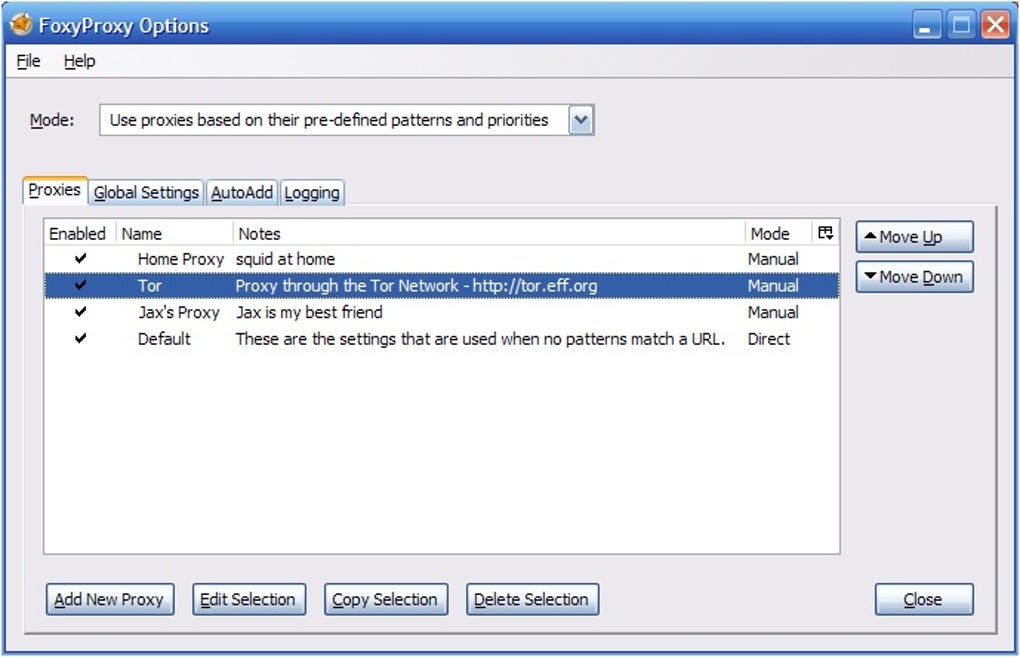This screenshot has width=1020, height=657.
Task: Open the Help menu
Action: pos(79,61)
